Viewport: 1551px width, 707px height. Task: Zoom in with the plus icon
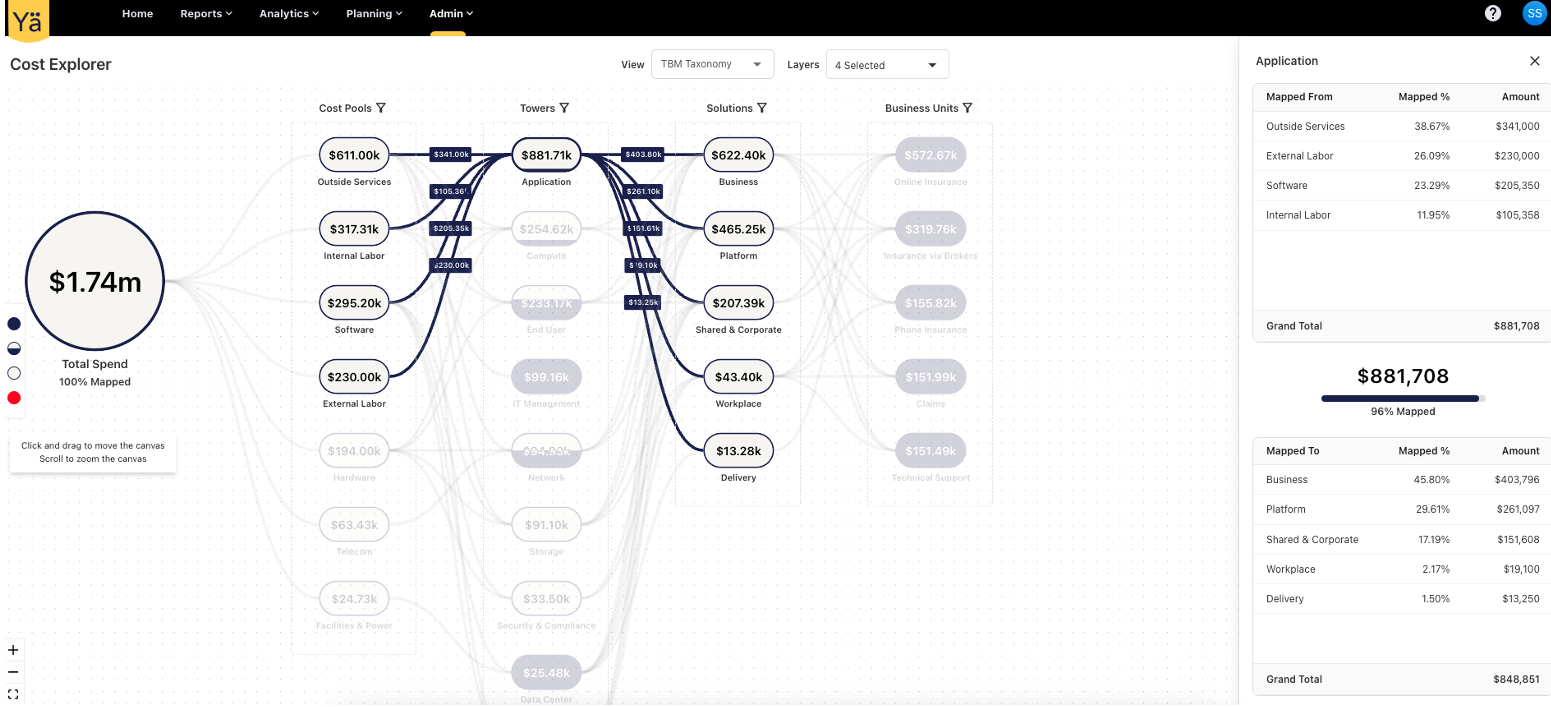[x=13, y=650]
